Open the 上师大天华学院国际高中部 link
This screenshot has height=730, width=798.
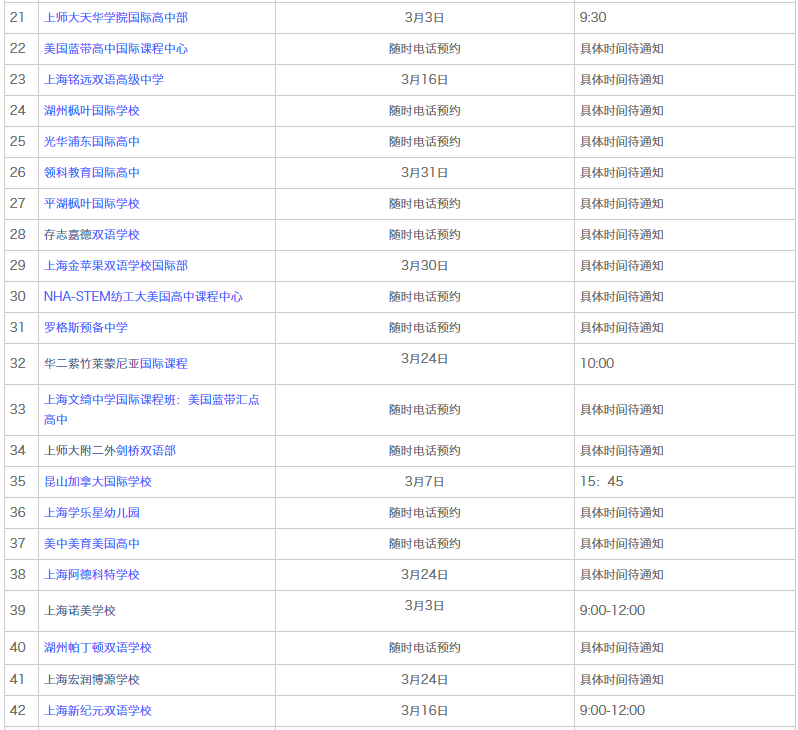(x=116, y=18)
